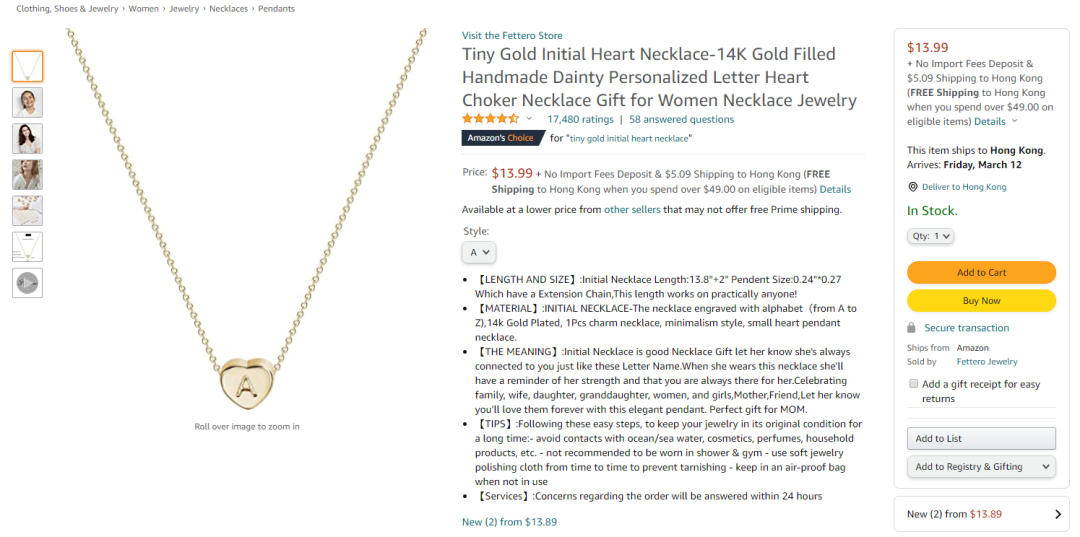This screenshot has height=537, width=1080.
Task: Click the star rating icons
Action: click(x=490, y=119)
